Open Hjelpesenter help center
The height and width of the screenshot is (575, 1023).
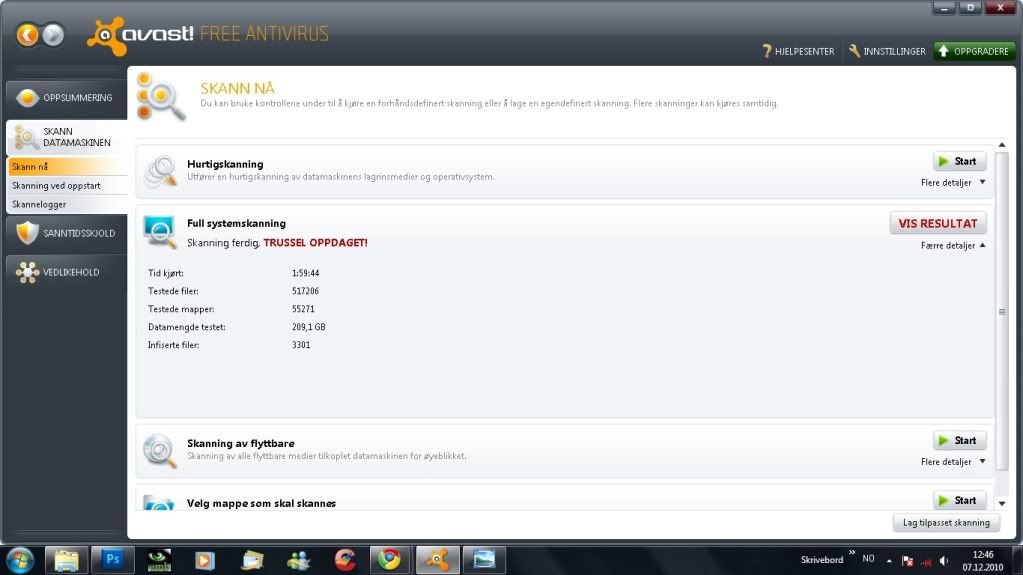[x=797, y=51]
